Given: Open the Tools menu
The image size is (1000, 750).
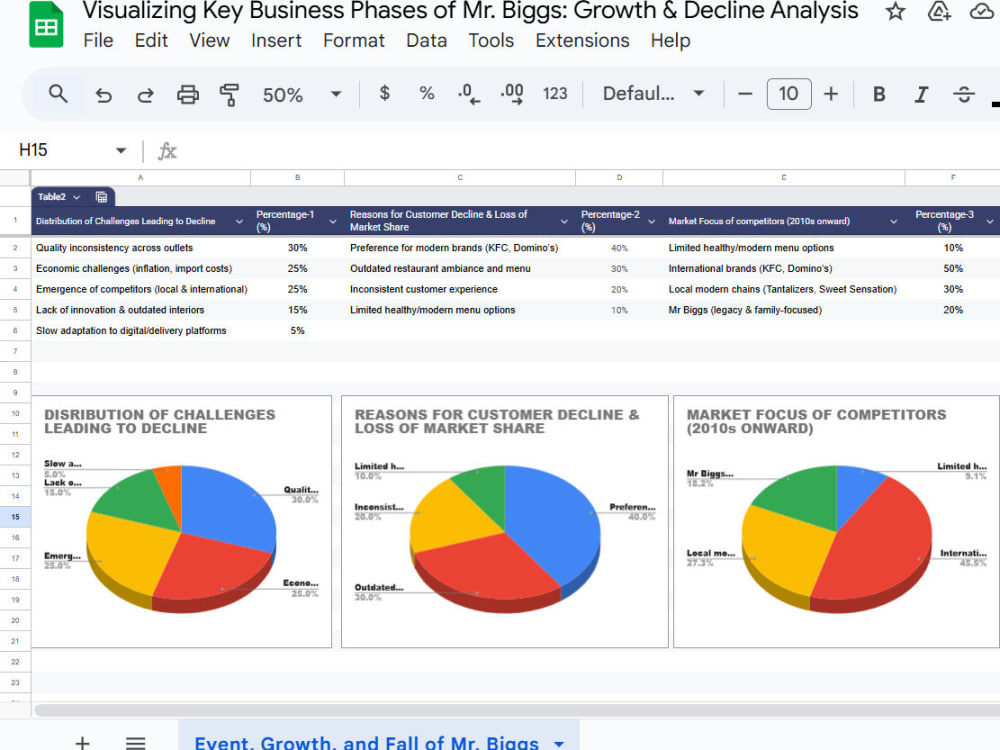Looking at the screenshot, I should coord(491,40).
